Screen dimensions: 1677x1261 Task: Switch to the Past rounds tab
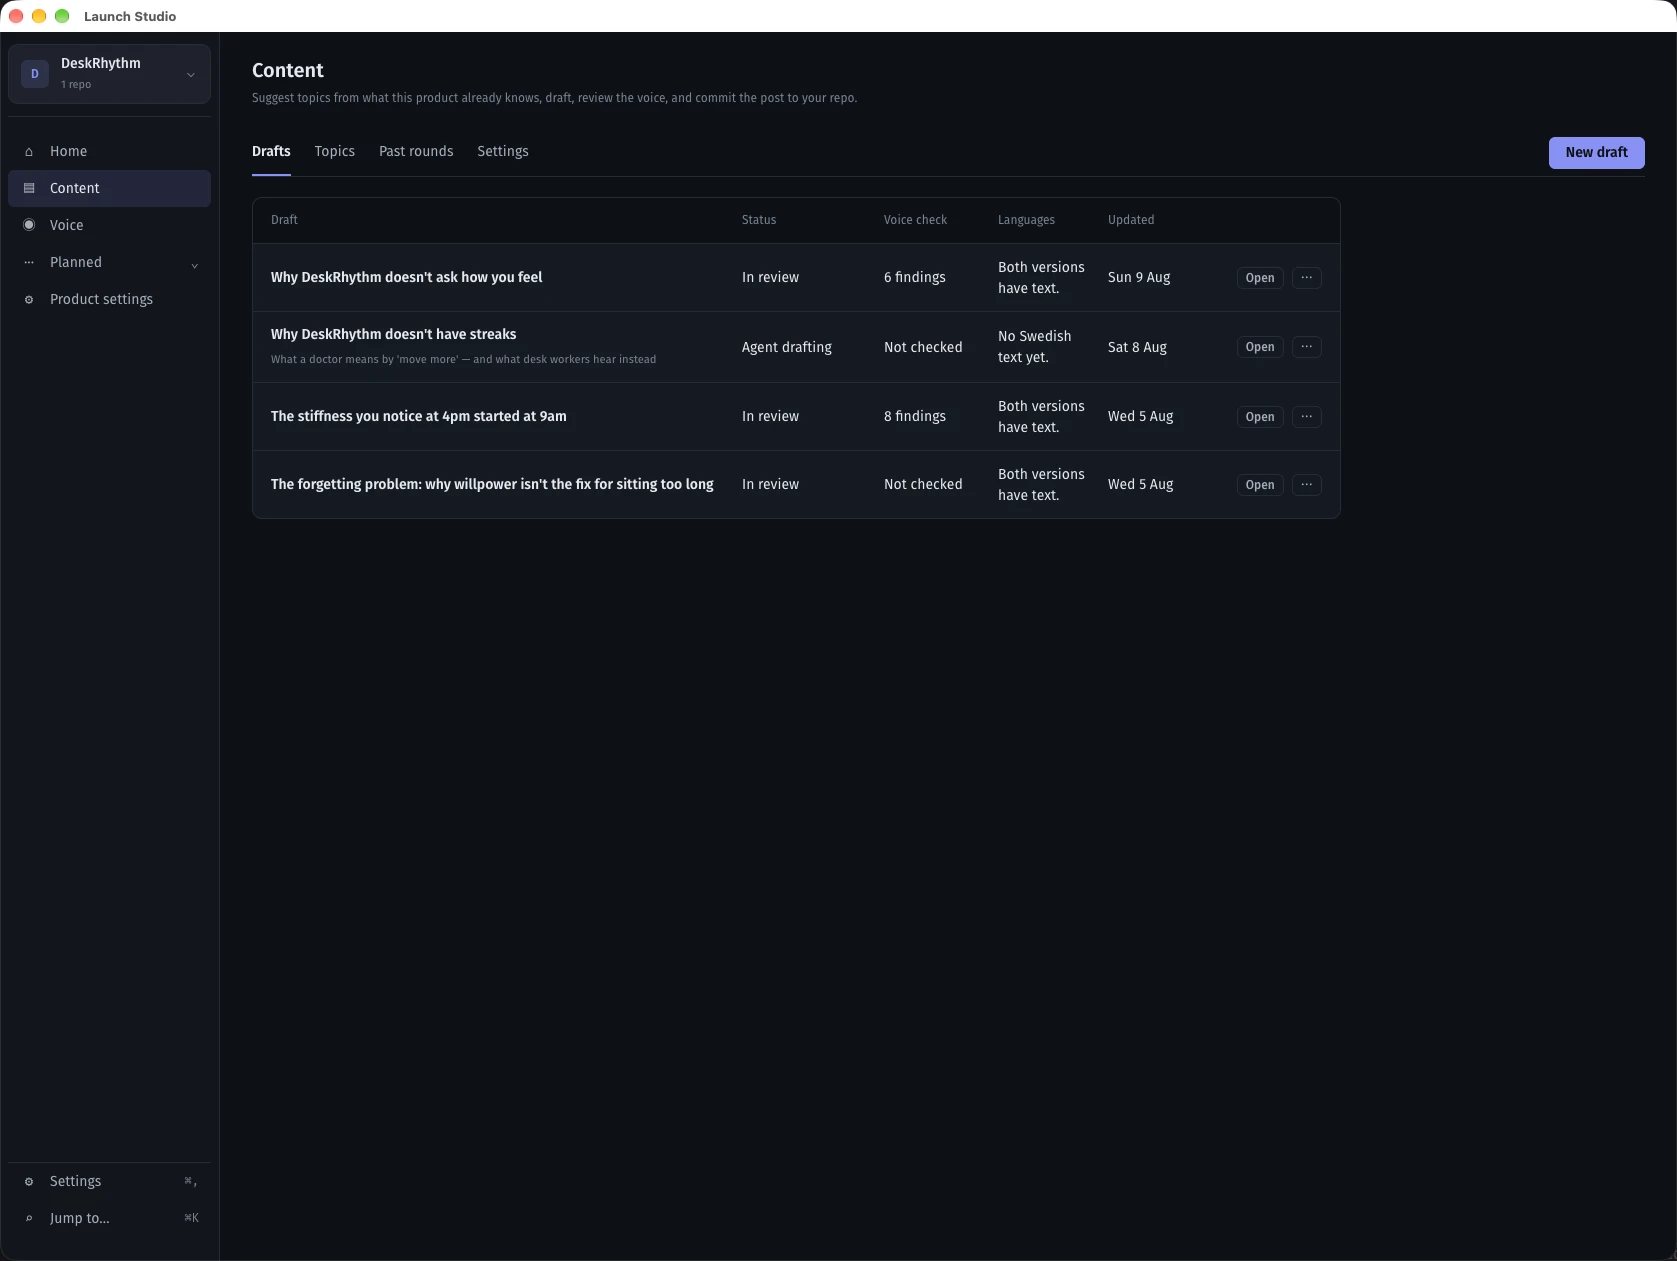(x=416, y=151)
